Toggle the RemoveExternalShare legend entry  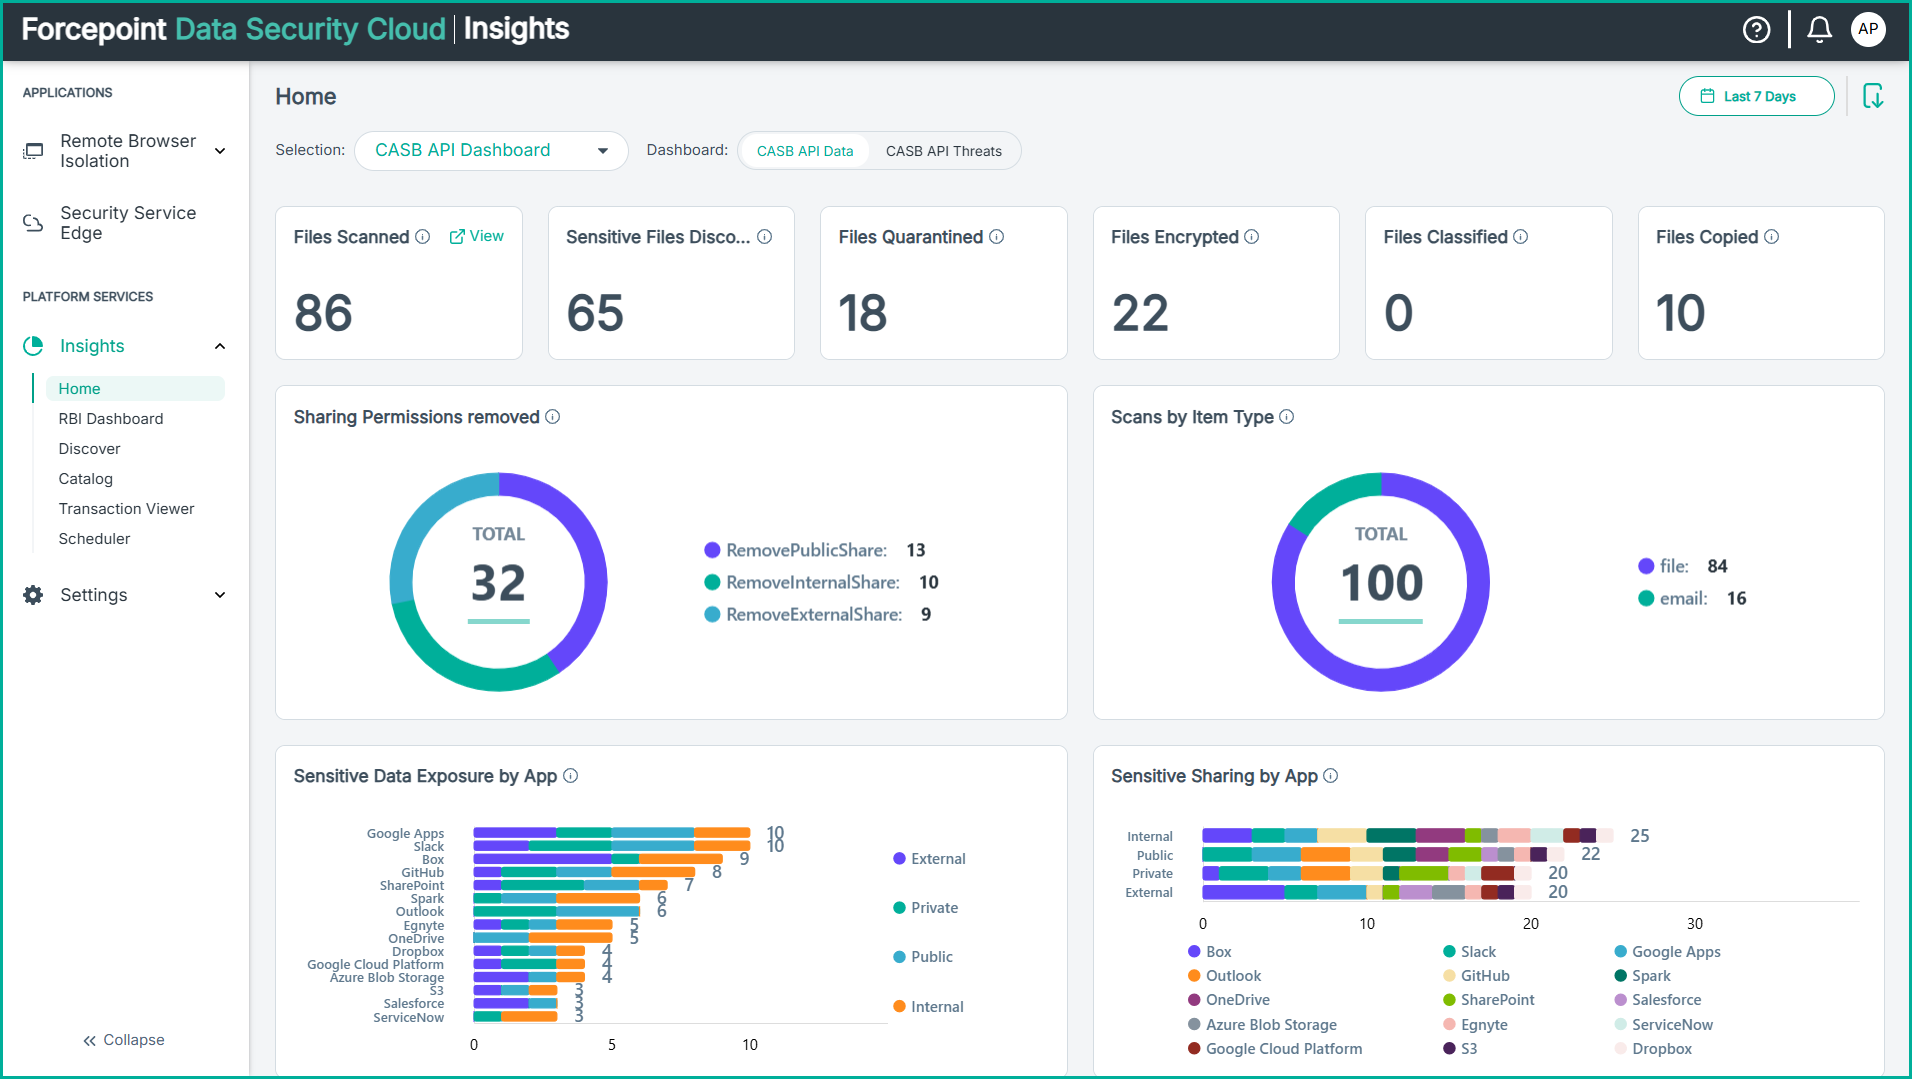(818, 614)
